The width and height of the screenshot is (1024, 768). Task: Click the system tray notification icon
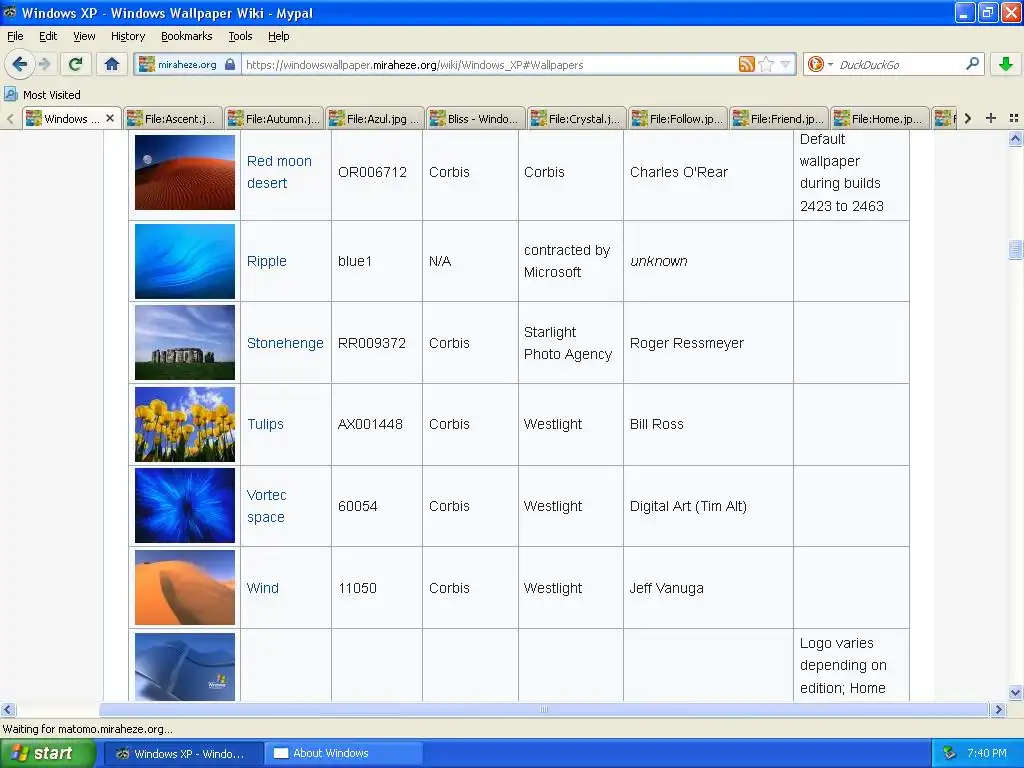click(x=950, y=753)
